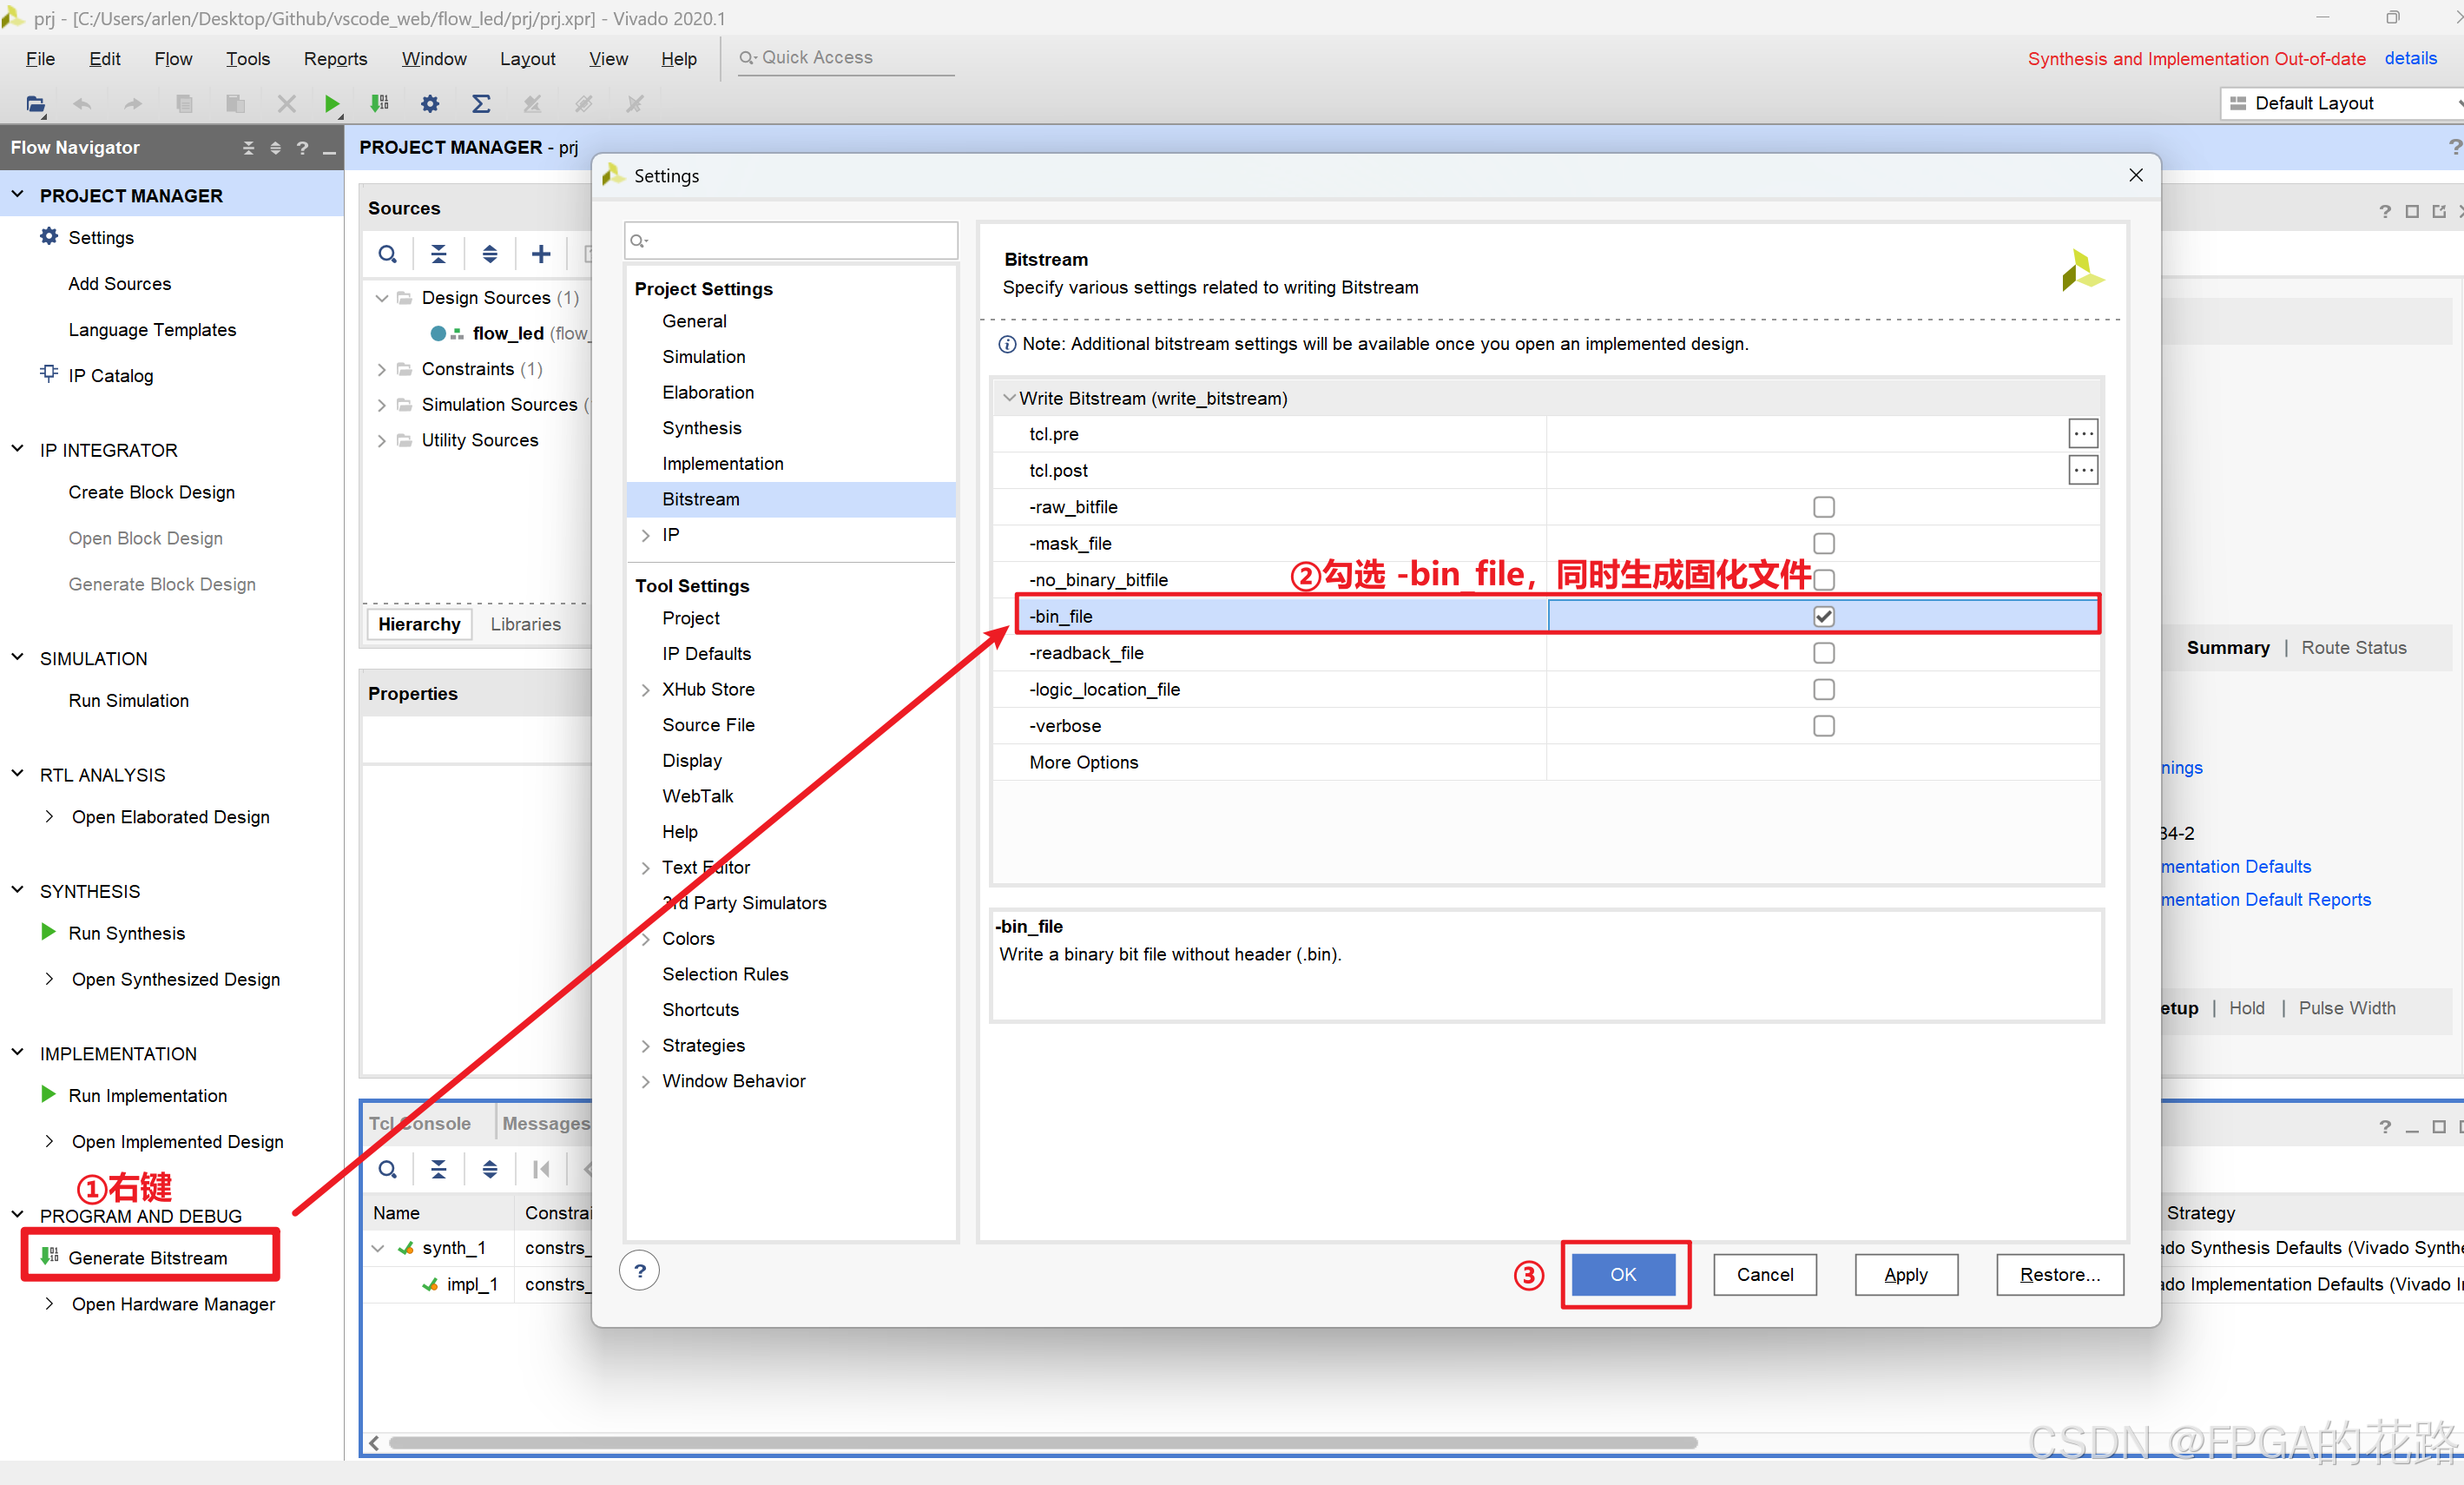Expand all in Sources panel
This screenshot has width=2464, height=1485.
[x=490, y=254]
